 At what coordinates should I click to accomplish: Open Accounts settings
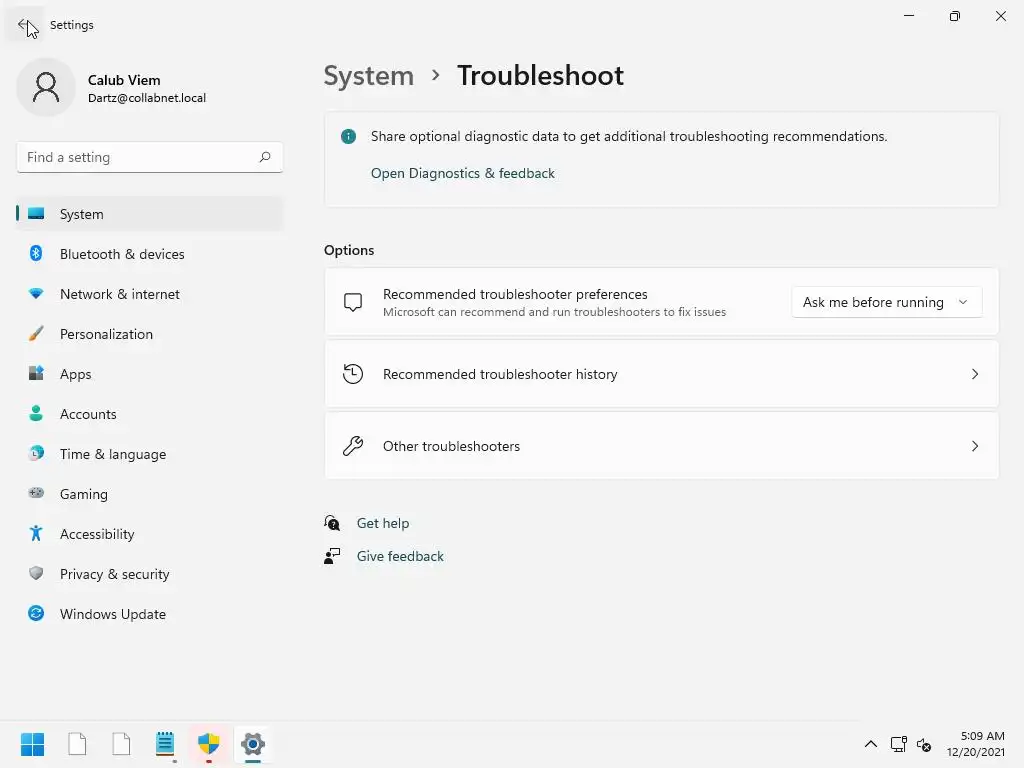[x=150, y=413]
